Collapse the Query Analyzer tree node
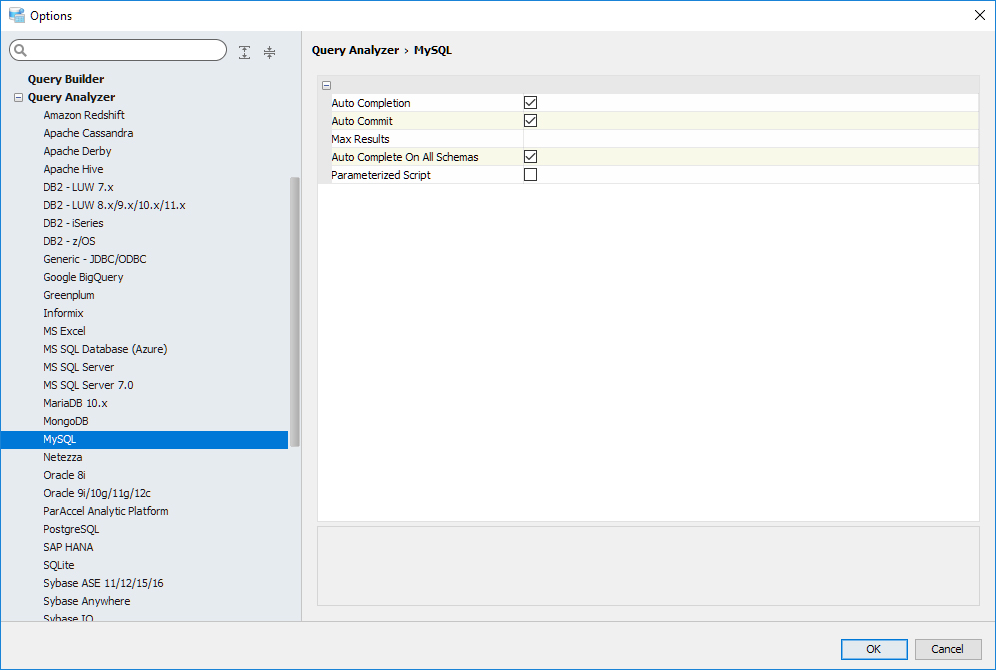The image size is (996, 670). pos(18,98)
